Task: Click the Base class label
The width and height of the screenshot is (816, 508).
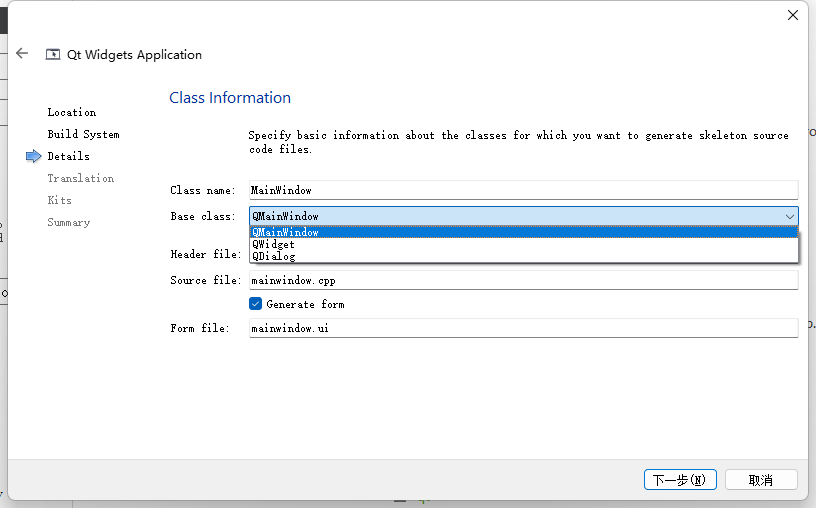Action: [203, 217]
